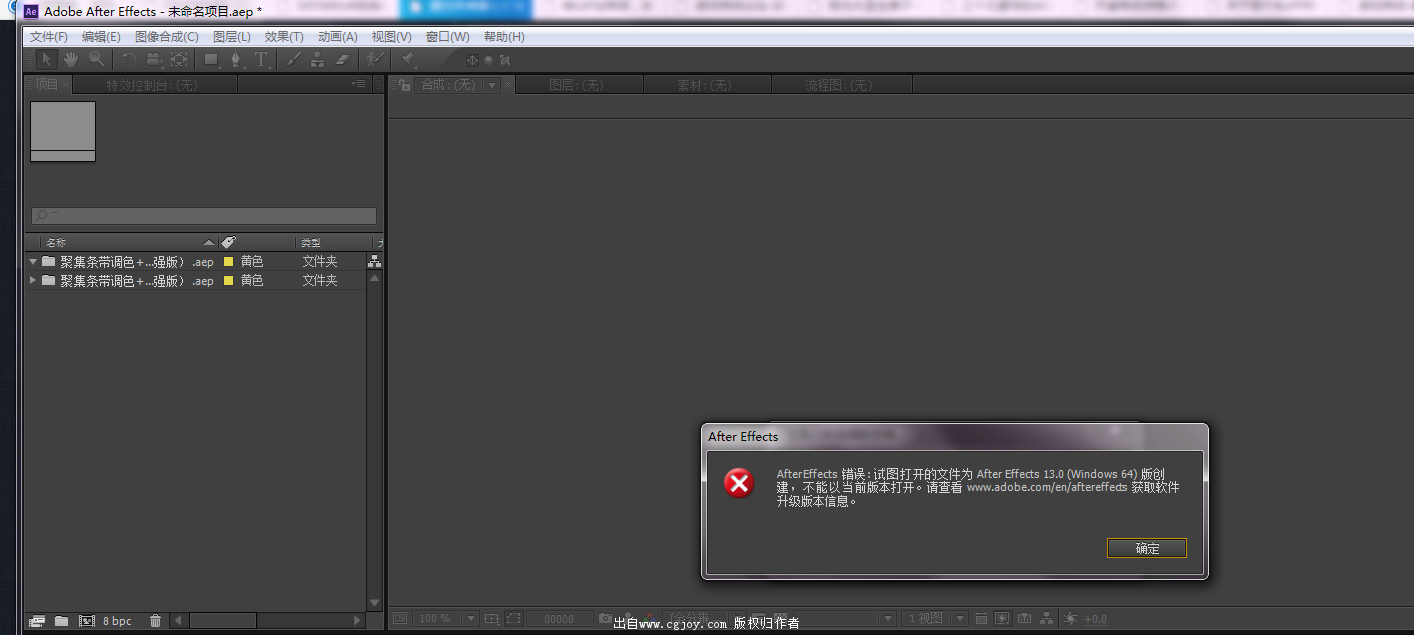Open the 编辑(E) menu
This screenshot has width=1414, height=635.
coord(101,37)
